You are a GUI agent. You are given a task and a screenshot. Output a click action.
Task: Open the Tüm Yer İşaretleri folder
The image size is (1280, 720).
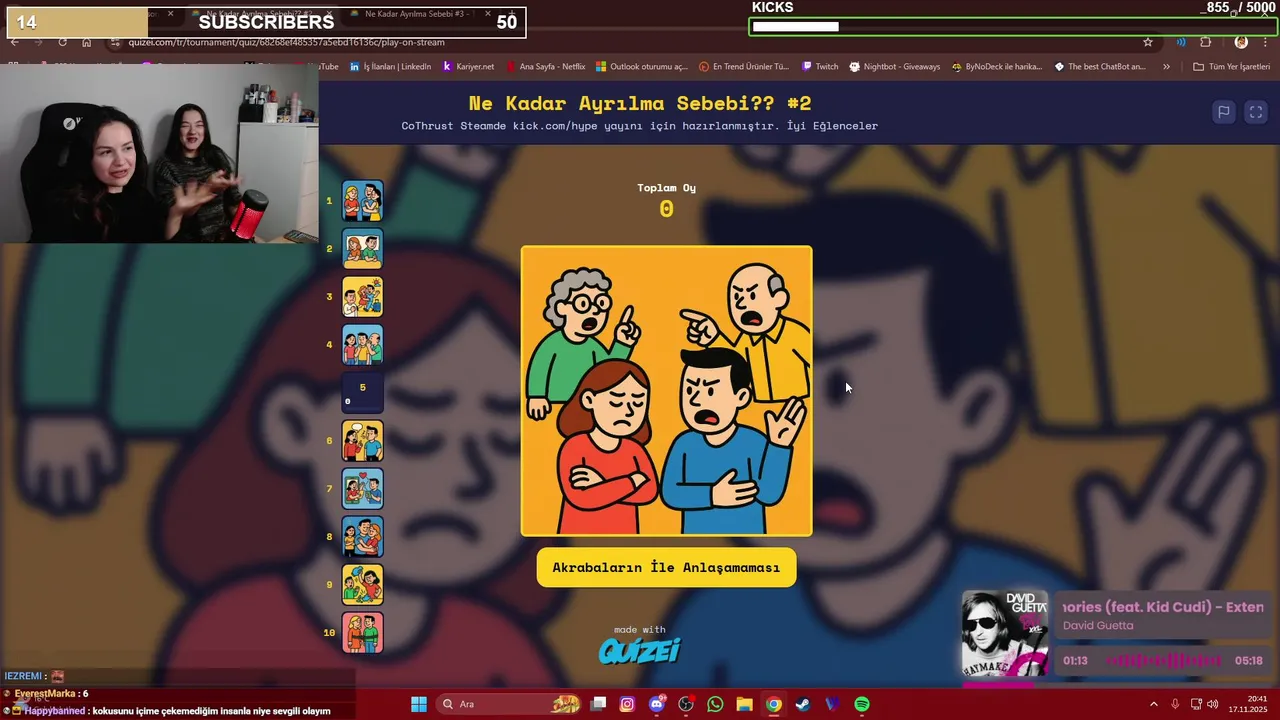coord(1231,67)
